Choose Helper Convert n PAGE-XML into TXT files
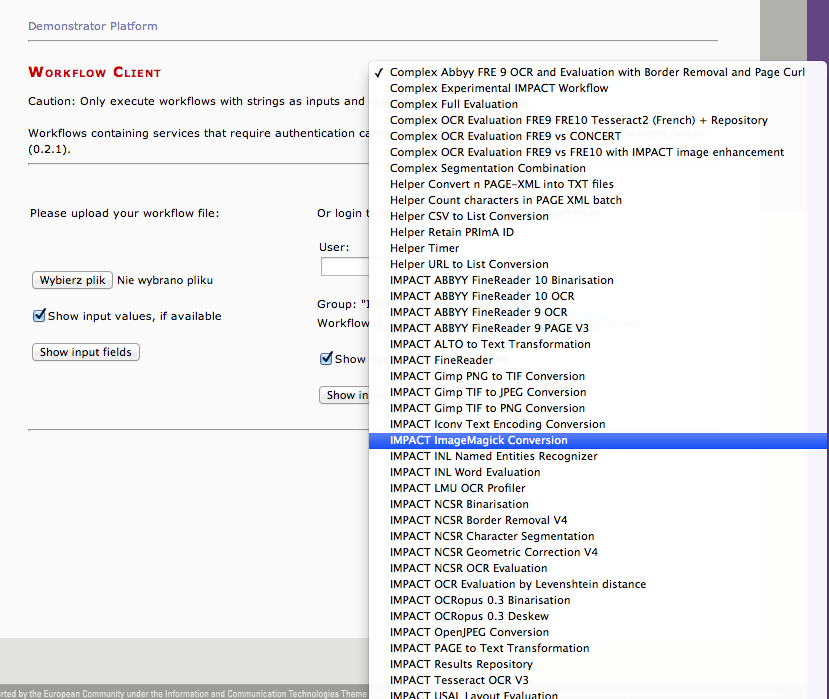This screenshot has height=699, width=829. (x=597, y=184)
